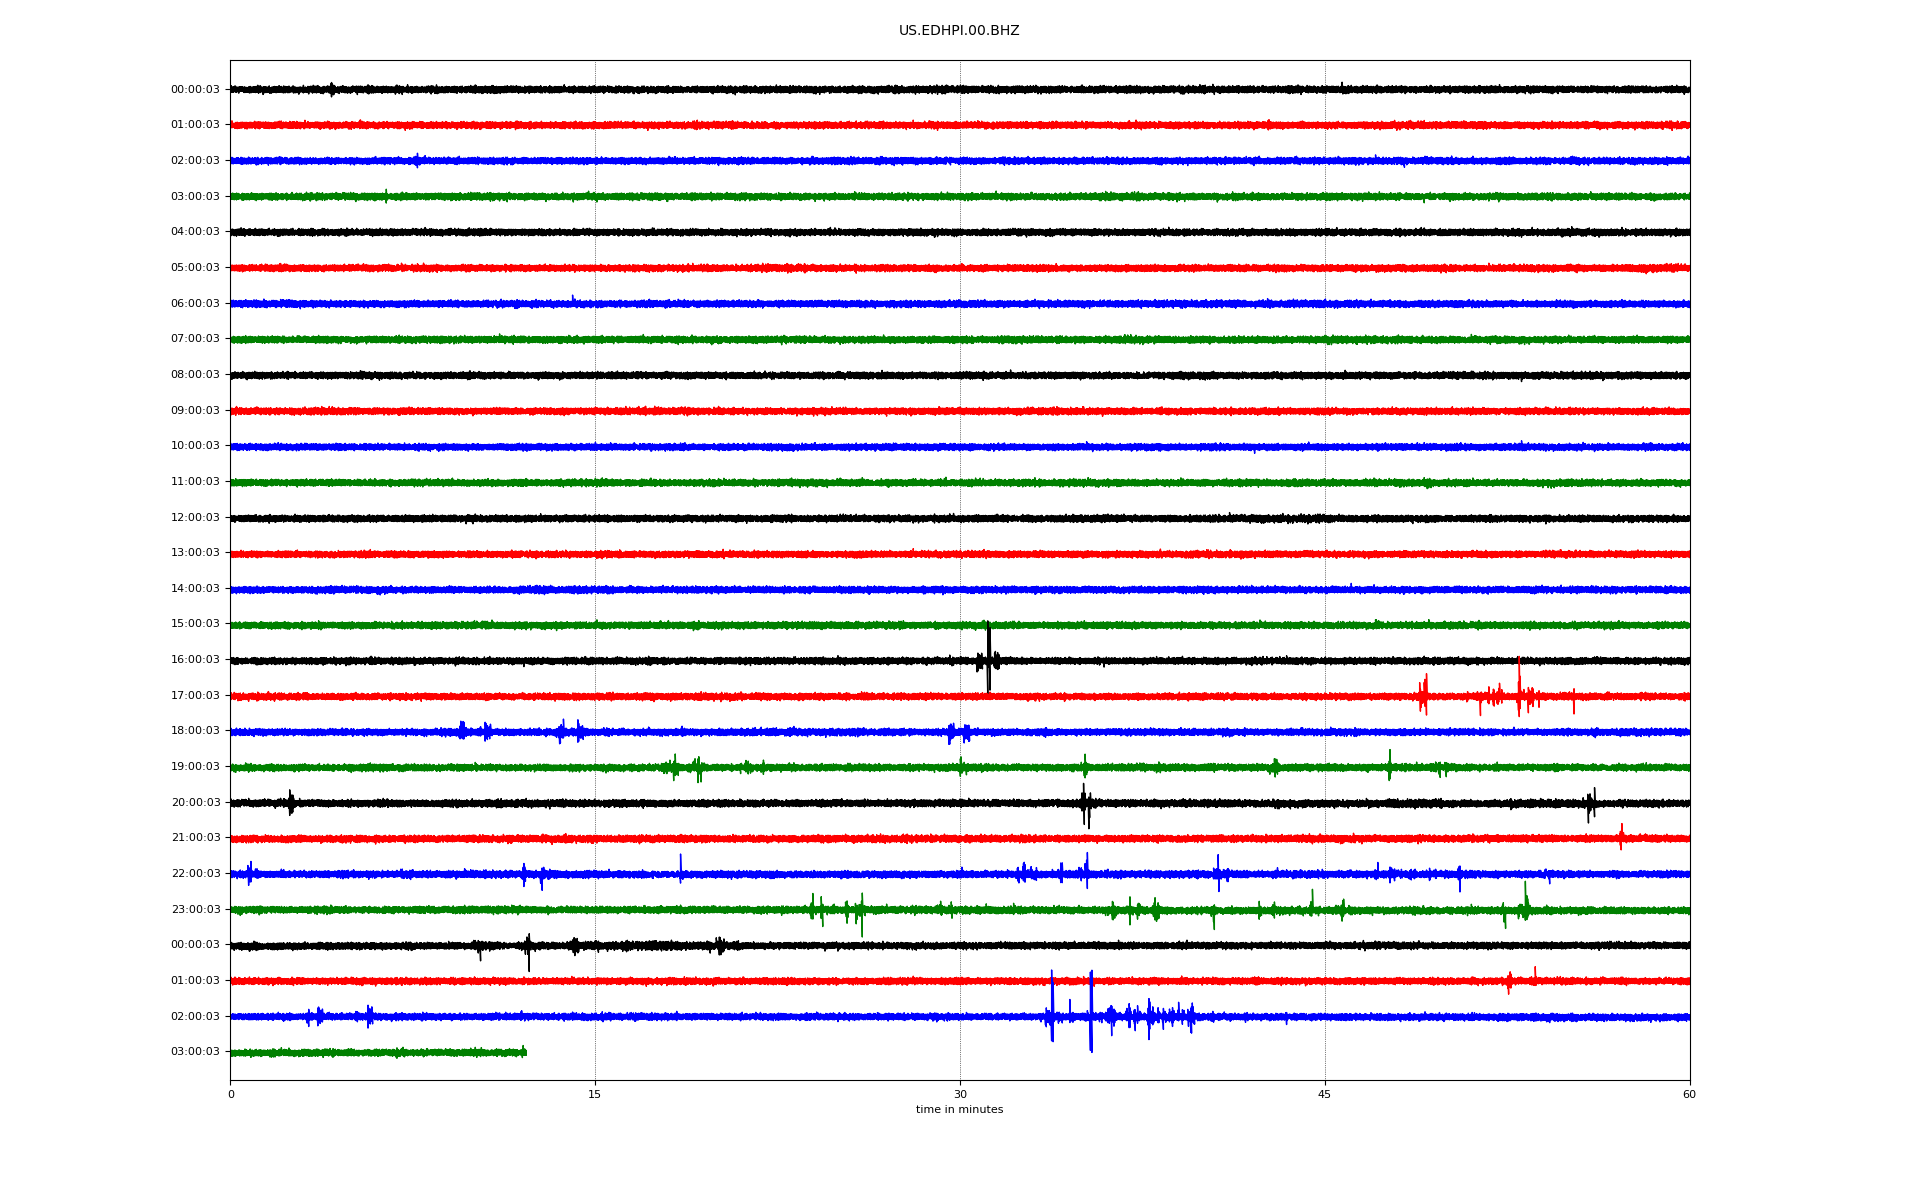This screenshot has height=1200, width=1920.
Task: Click the 05:00:03 row label
Action: (x=195, y=268)
